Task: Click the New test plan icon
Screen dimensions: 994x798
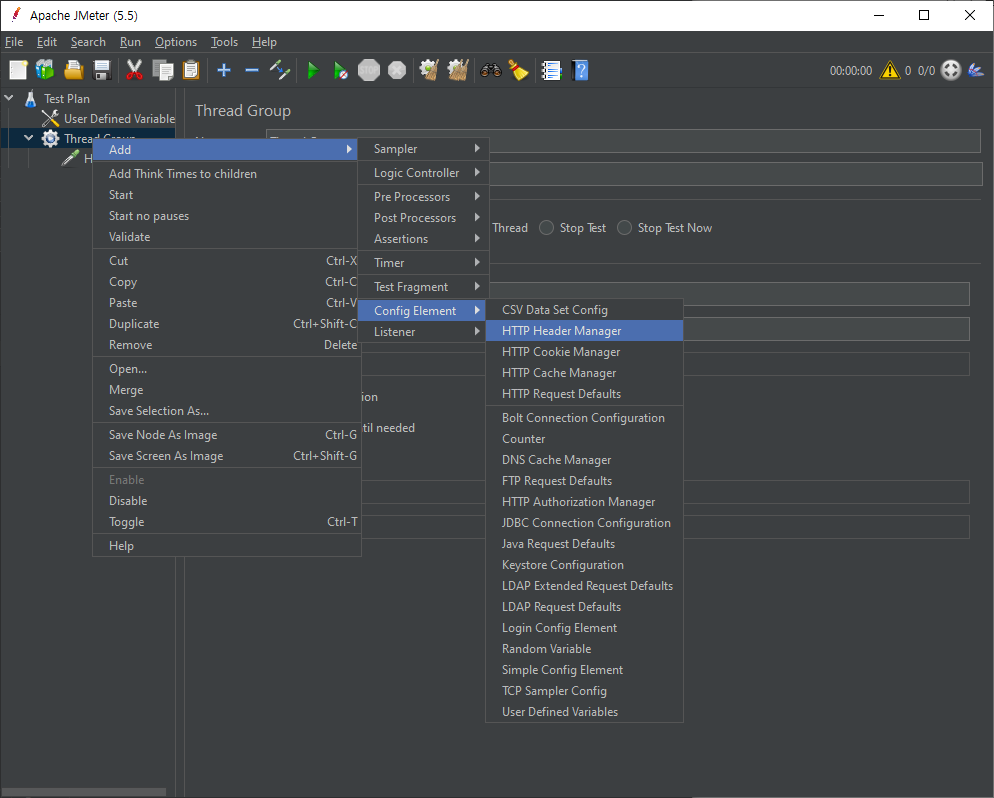Action: (18, 70)
